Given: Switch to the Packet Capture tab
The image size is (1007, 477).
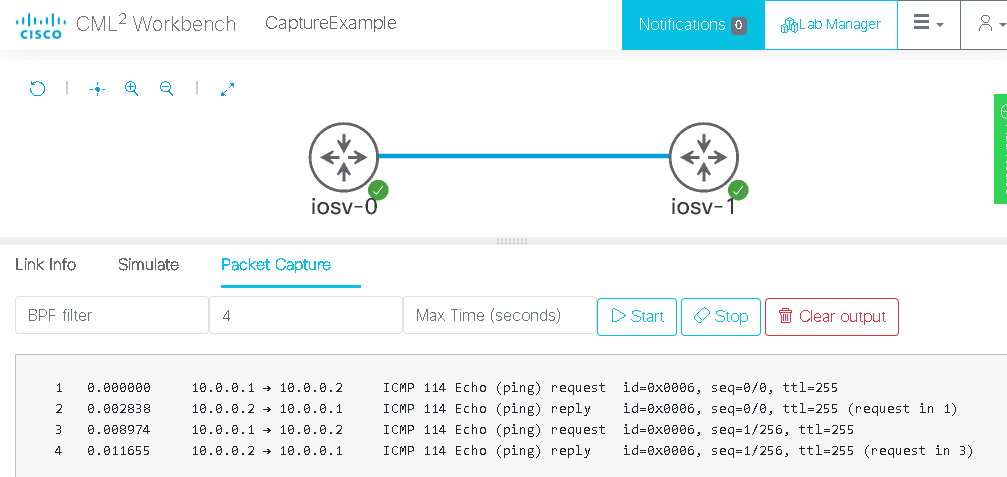Looking at the screenshot, I should coord(276,265).
